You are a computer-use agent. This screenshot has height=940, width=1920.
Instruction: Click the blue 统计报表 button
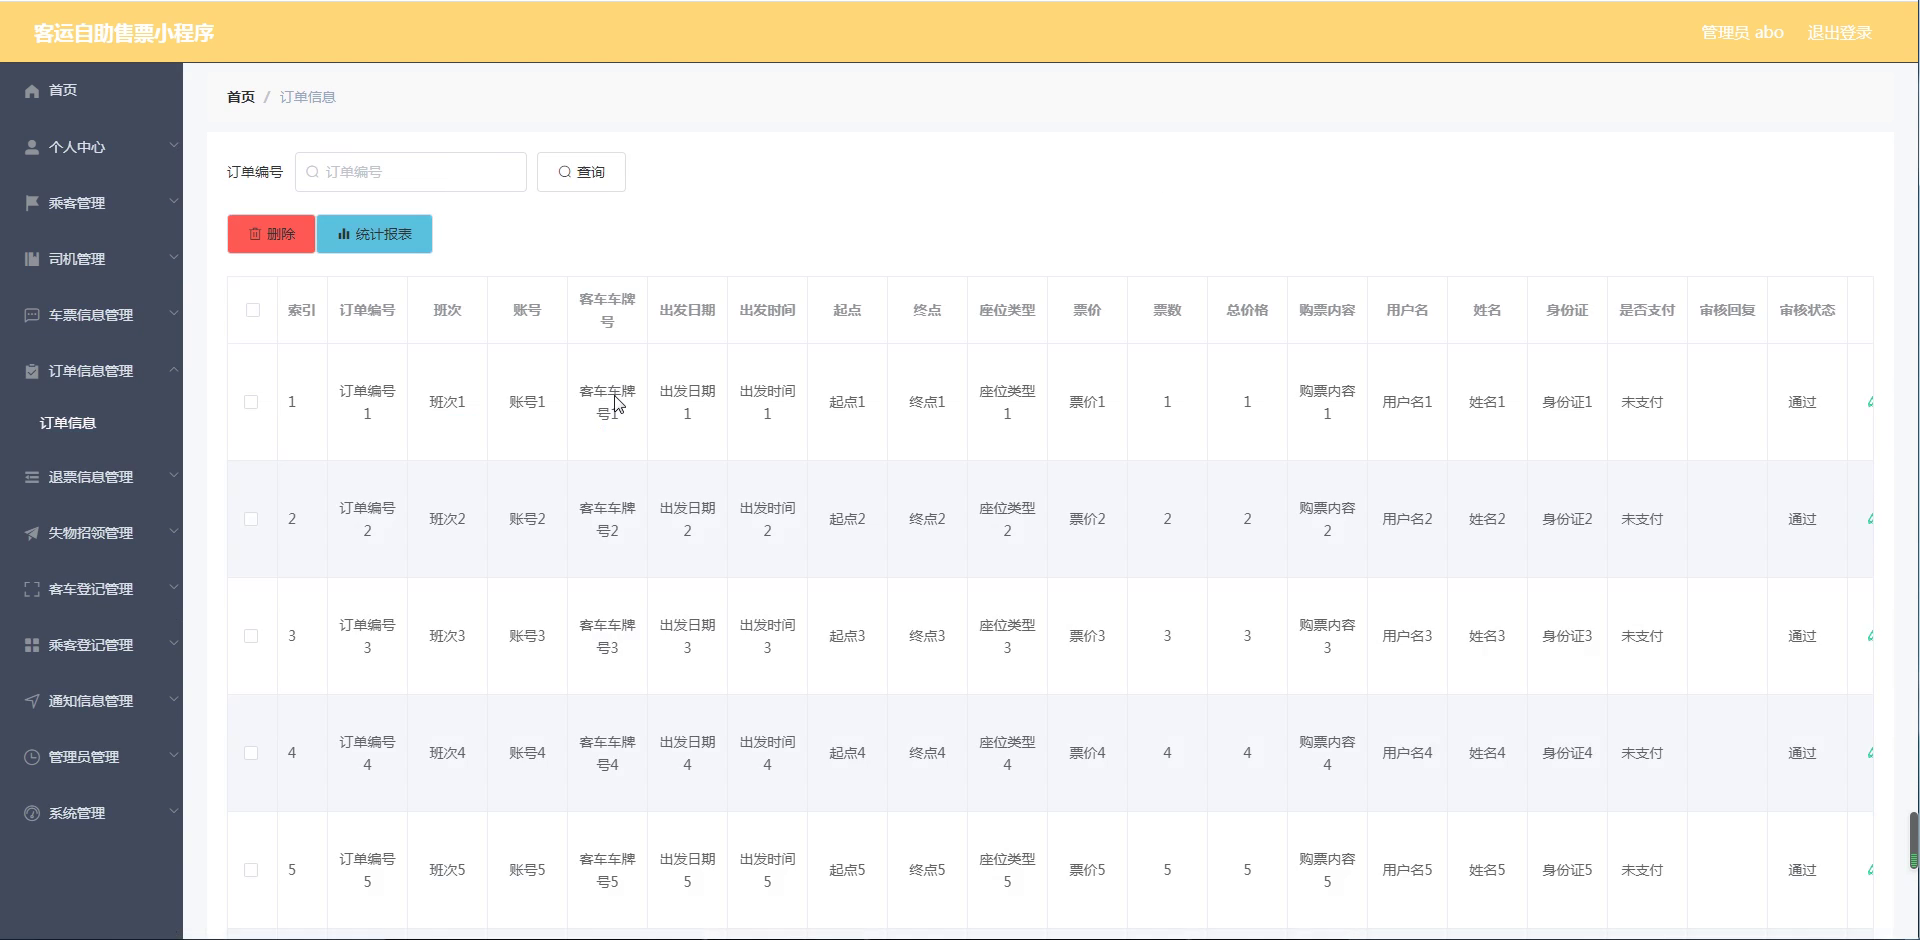(x=375, y=234)
